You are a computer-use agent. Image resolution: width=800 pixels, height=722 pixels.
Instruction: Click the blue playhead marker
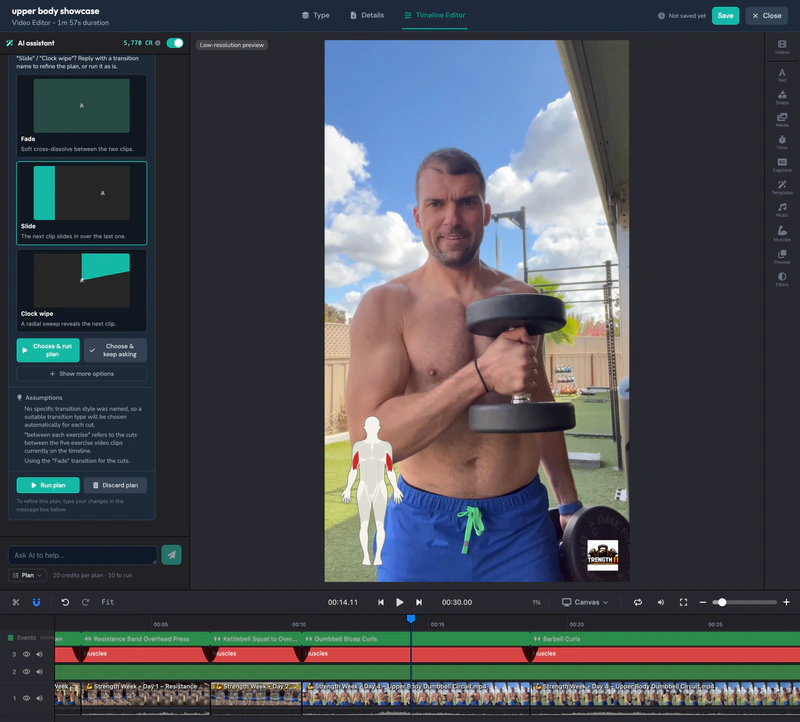click(x=411, y=618)
